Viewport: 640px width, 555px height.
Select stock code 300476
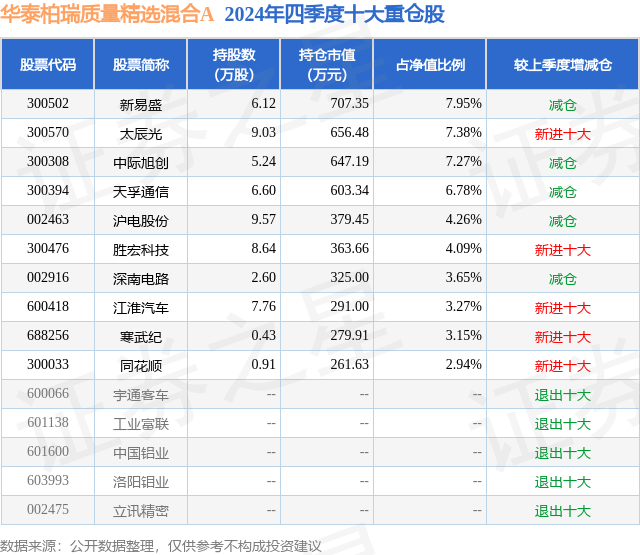click(48, 249)
